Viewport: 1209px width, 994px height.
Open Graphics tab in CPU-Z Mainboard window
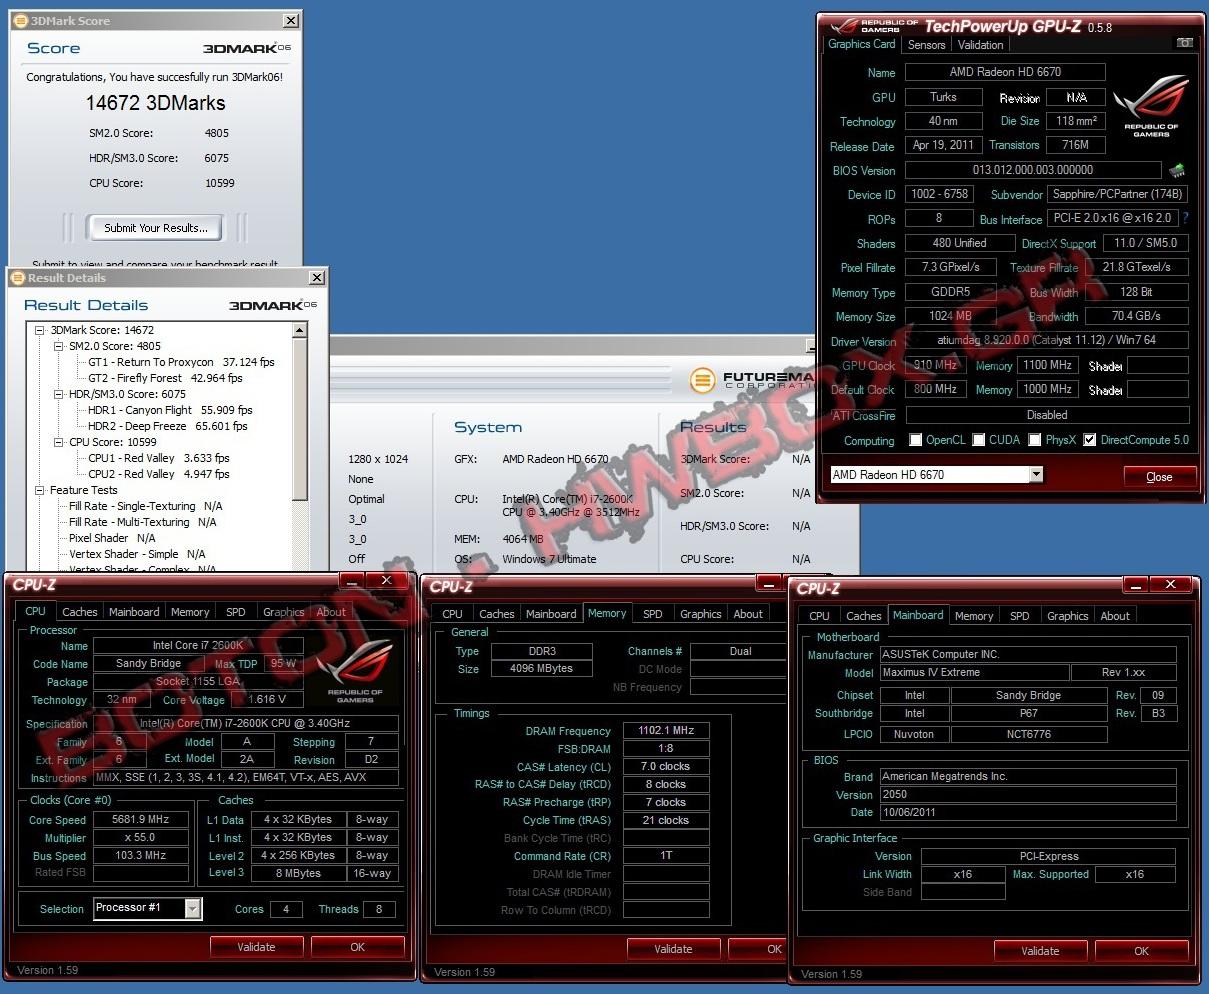1067,616
